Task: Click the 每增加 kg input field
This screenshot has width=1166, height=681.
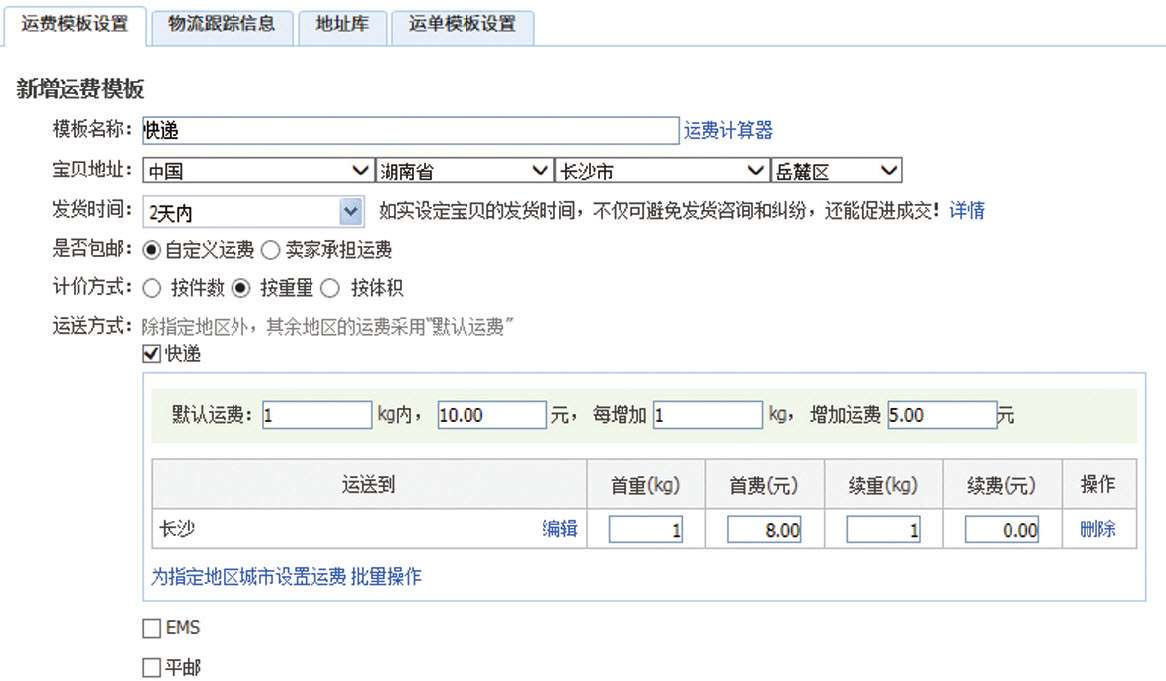Action: point(708,415)
